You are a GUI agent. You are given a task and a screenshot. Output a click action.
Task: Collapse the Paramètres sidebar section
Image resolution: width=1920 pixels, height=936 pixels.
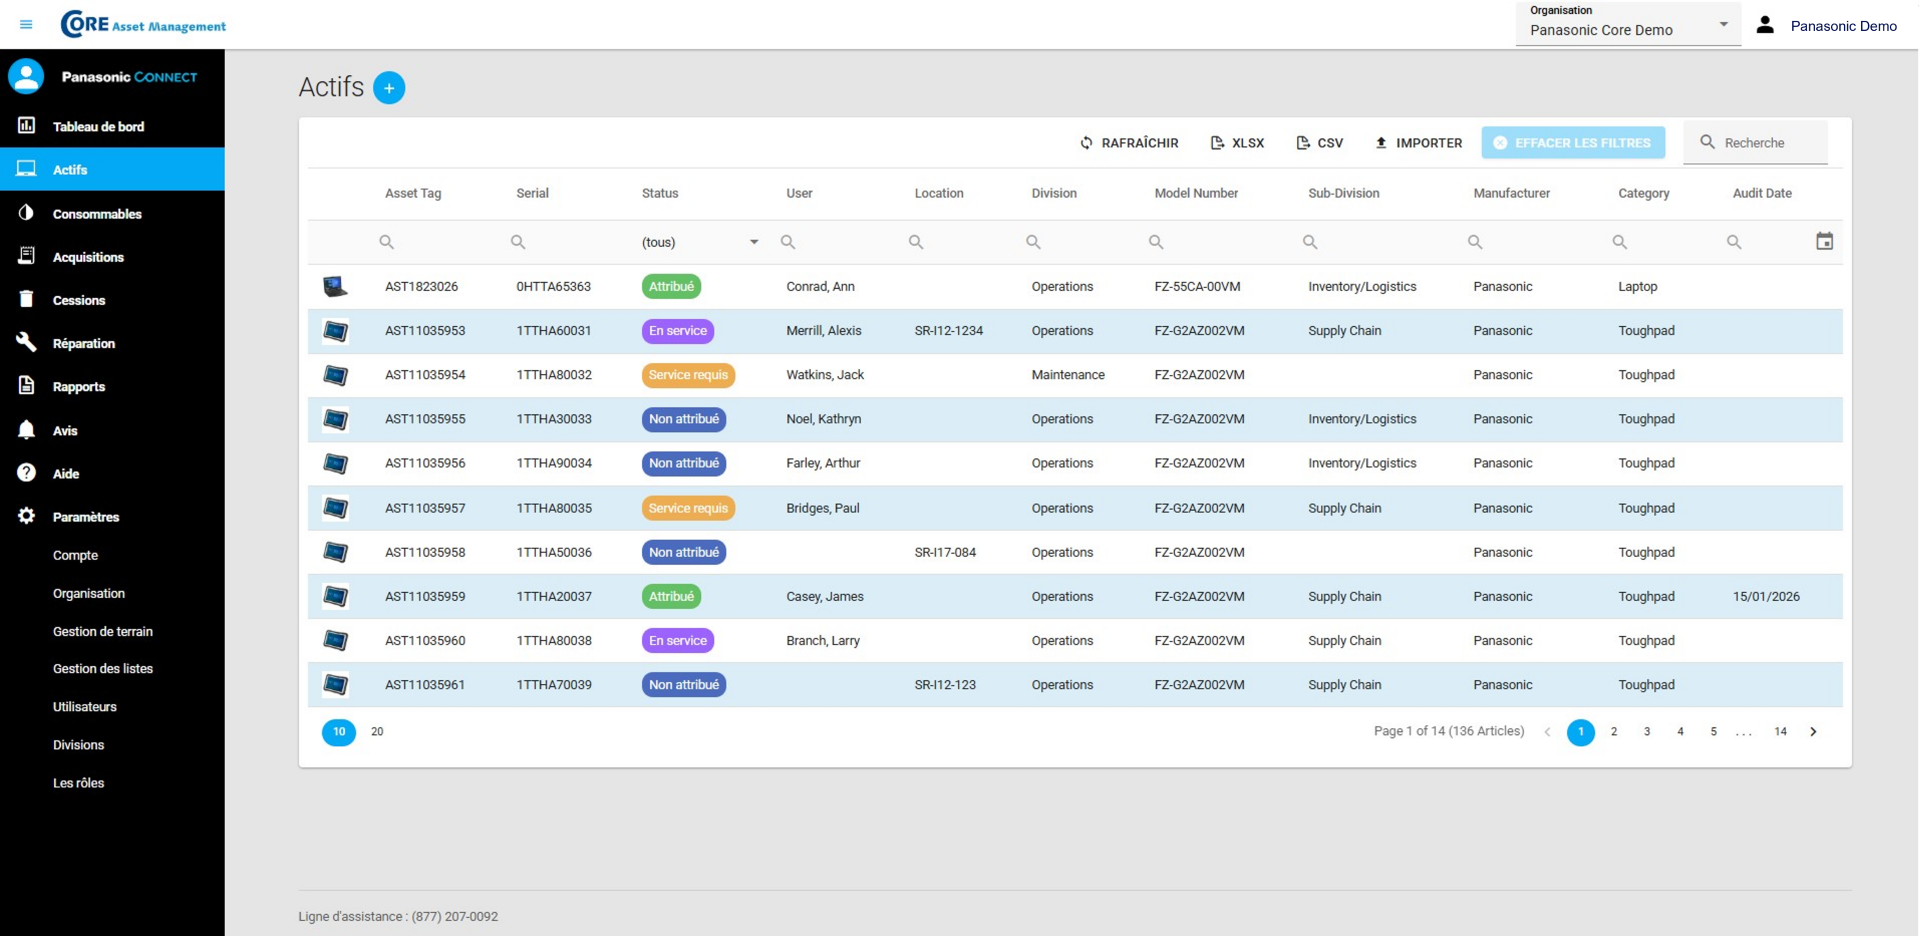click(x=86, y=517)
